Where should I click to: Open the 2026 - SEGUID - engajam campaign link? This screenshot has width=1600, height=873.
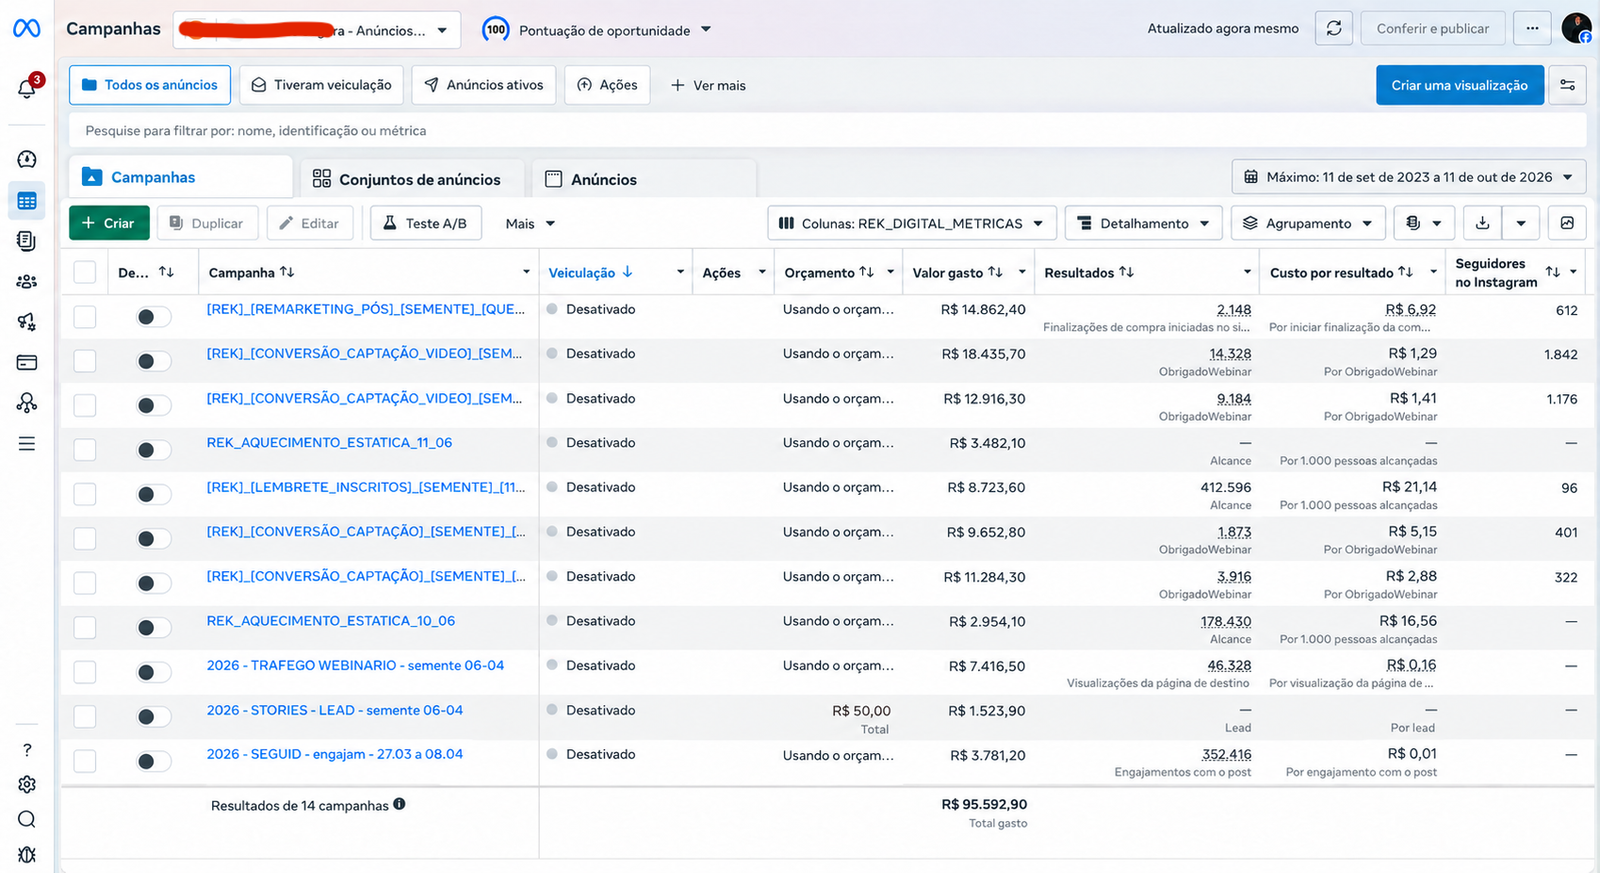[335, 754]
